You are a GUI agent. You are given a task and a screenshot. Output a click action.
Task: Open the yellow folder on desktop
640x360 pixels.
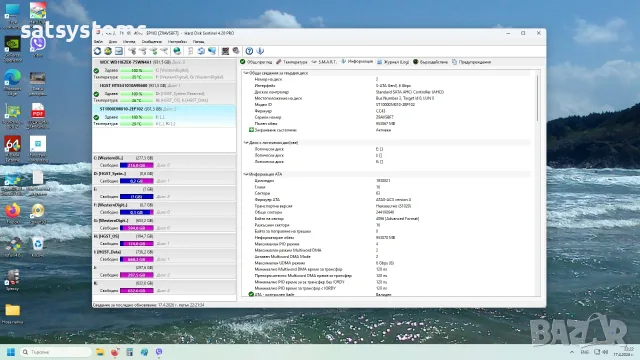coord(13,313)
